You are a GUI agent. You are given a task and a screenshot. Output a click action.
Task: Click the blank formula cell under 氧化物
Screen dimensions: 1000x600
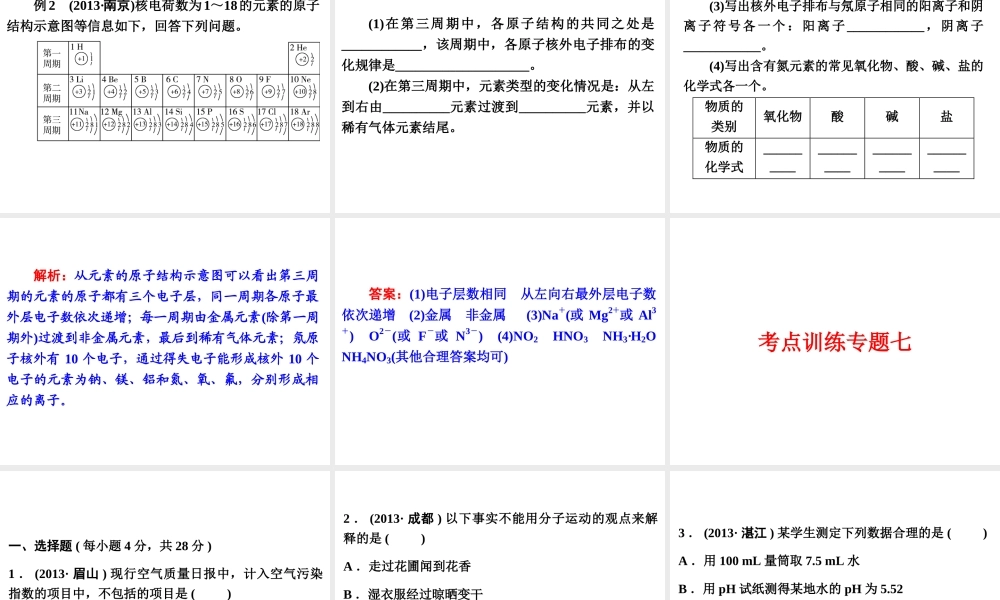pyautogui.click(x=783, y=158)
